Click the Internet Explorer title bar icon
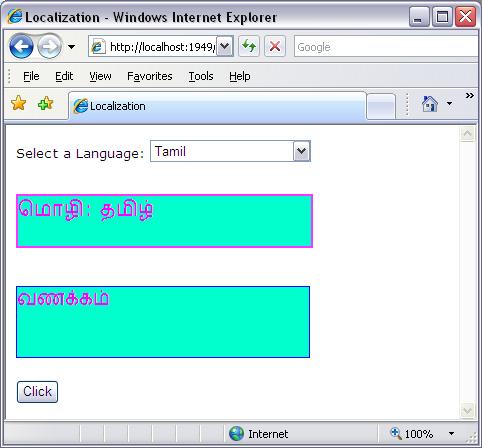This screenshot has height=448, width=482. click(x=15, y=16)
